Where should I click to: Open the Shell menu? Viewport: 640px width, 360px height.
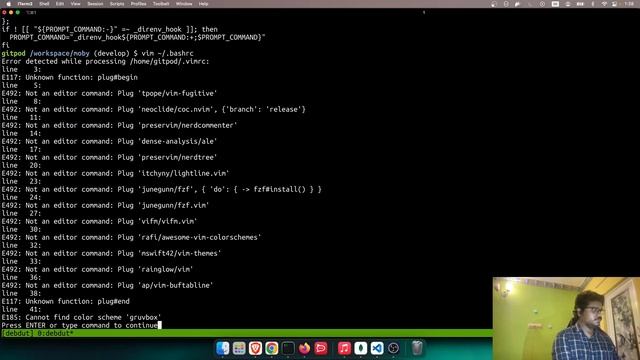point(44,4)
